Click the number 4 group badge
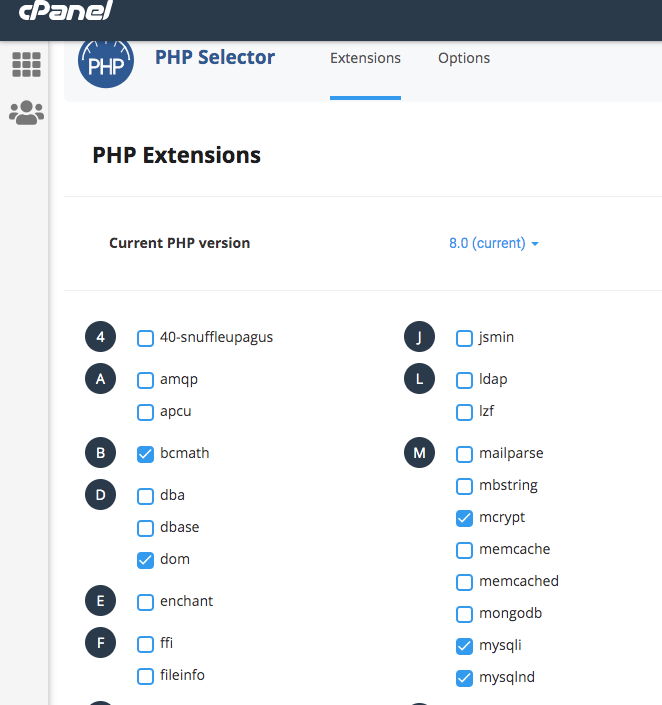The image size is (662, 705). [100, 337]
